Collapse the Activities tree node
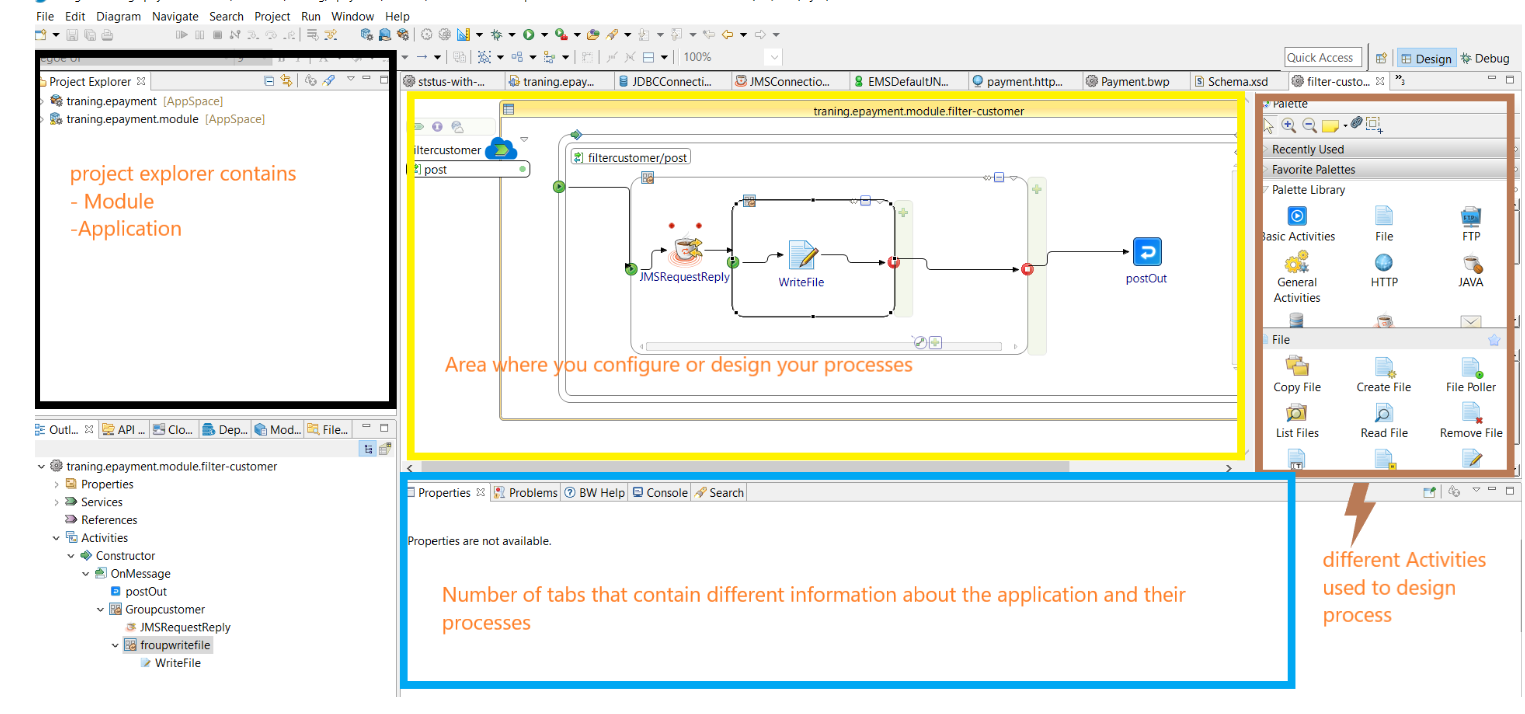 (x=56, y=537)
